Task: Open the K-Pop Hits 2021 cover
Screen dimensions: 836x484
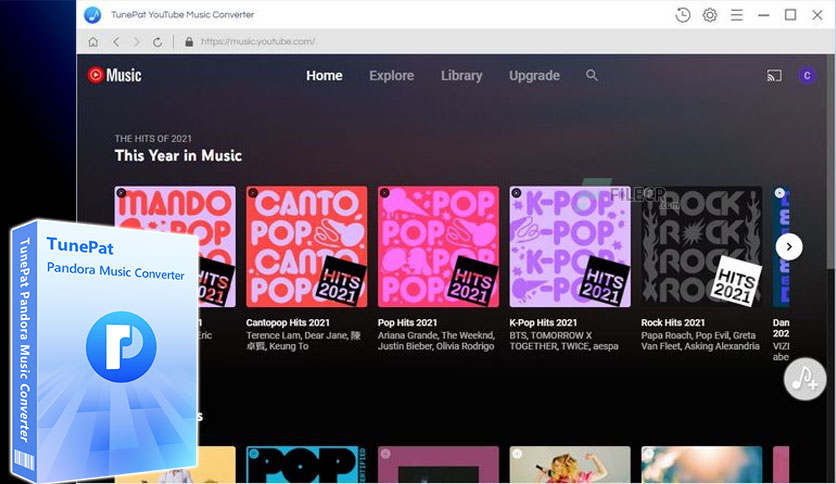Action: (x=570, y=247)
